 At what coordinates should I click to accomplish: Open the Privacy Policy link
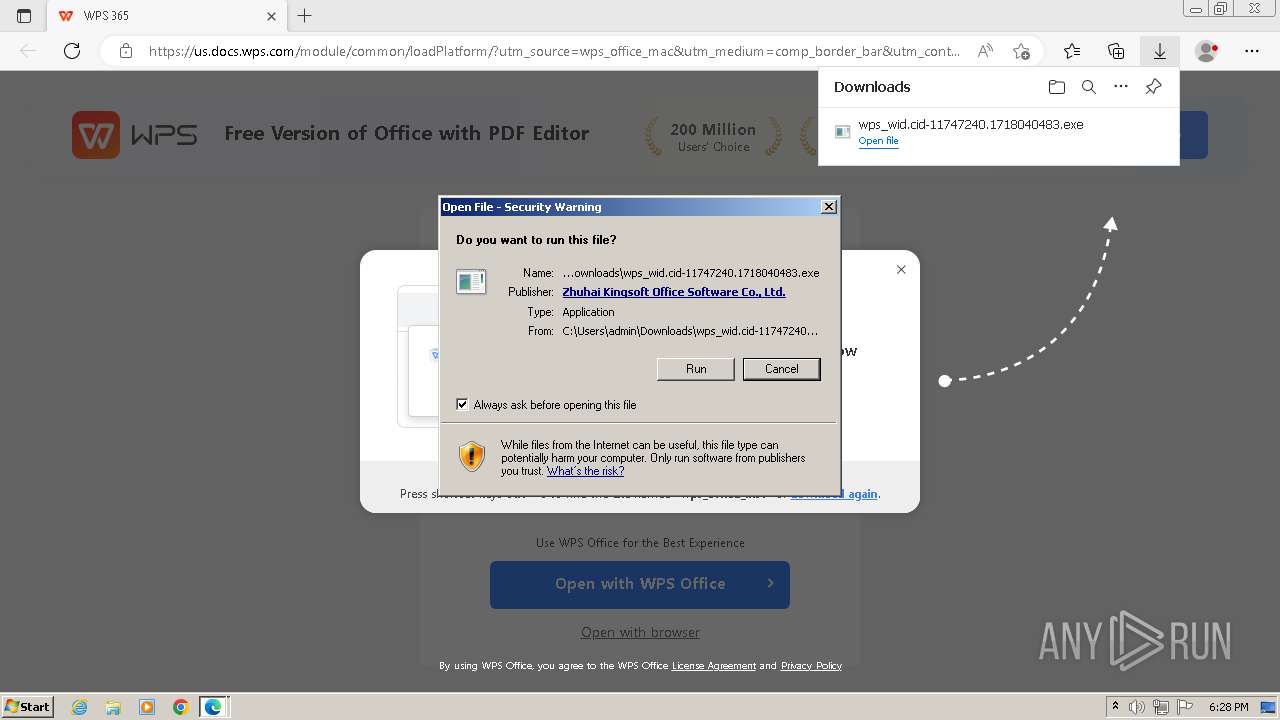[x=811, y=666]
